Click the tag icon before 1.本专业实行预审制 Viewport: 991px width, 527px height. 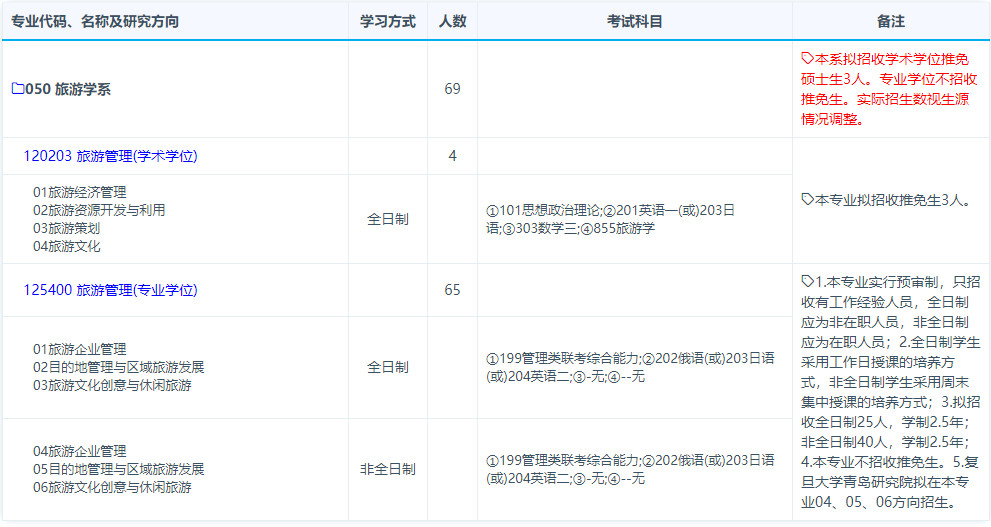click(x=808, y=281)
